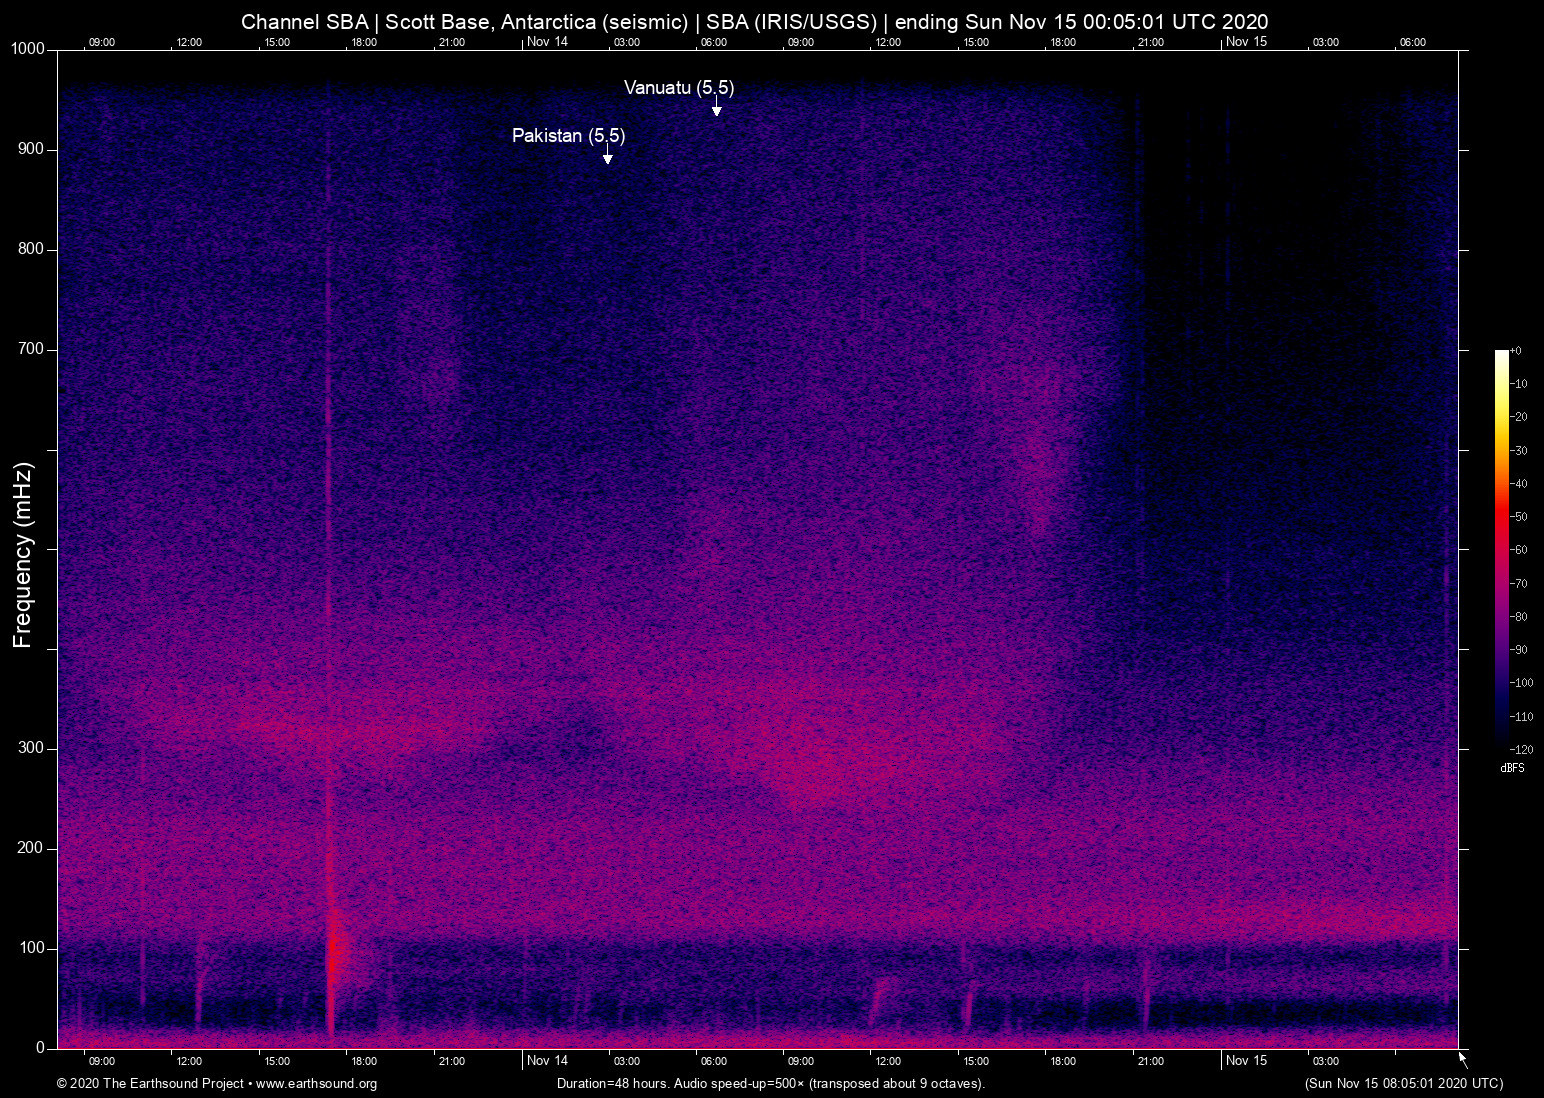Click the Nov 15 date marker on bottom axis

(x=1246, y=1061)
